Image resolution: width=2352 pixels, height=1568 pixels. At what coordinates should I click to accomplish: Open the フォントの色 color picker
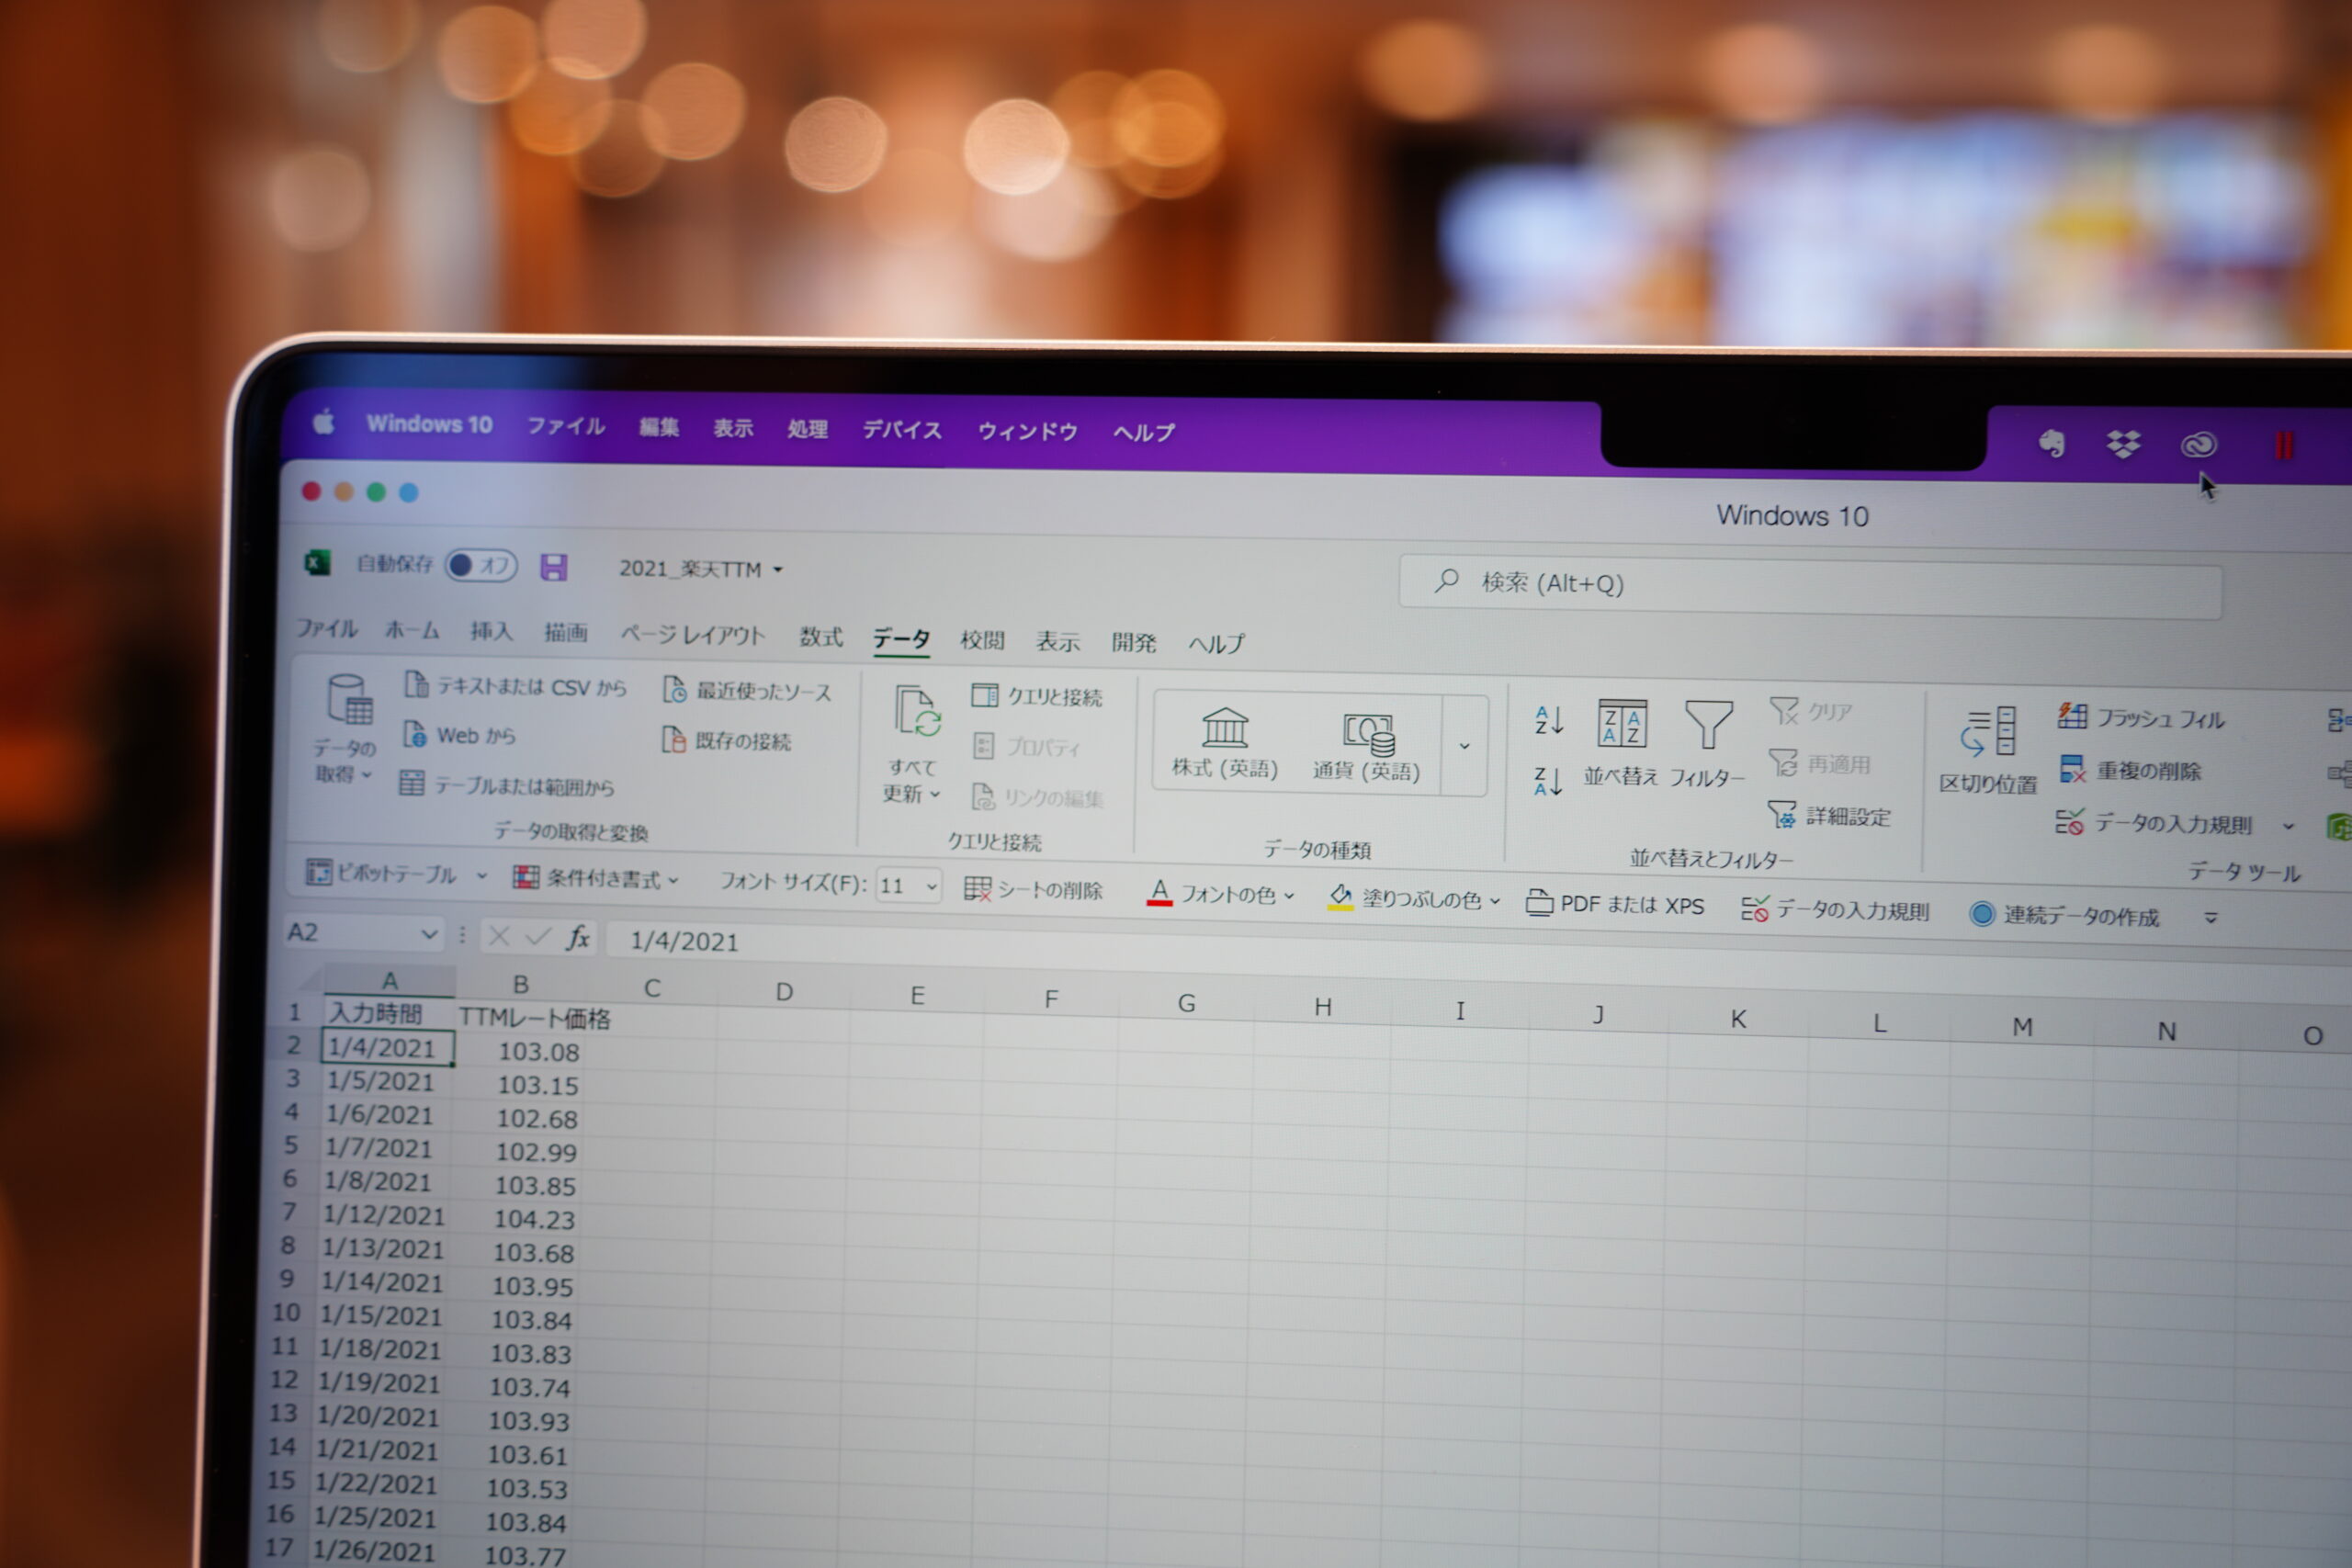pos(1220,893)
